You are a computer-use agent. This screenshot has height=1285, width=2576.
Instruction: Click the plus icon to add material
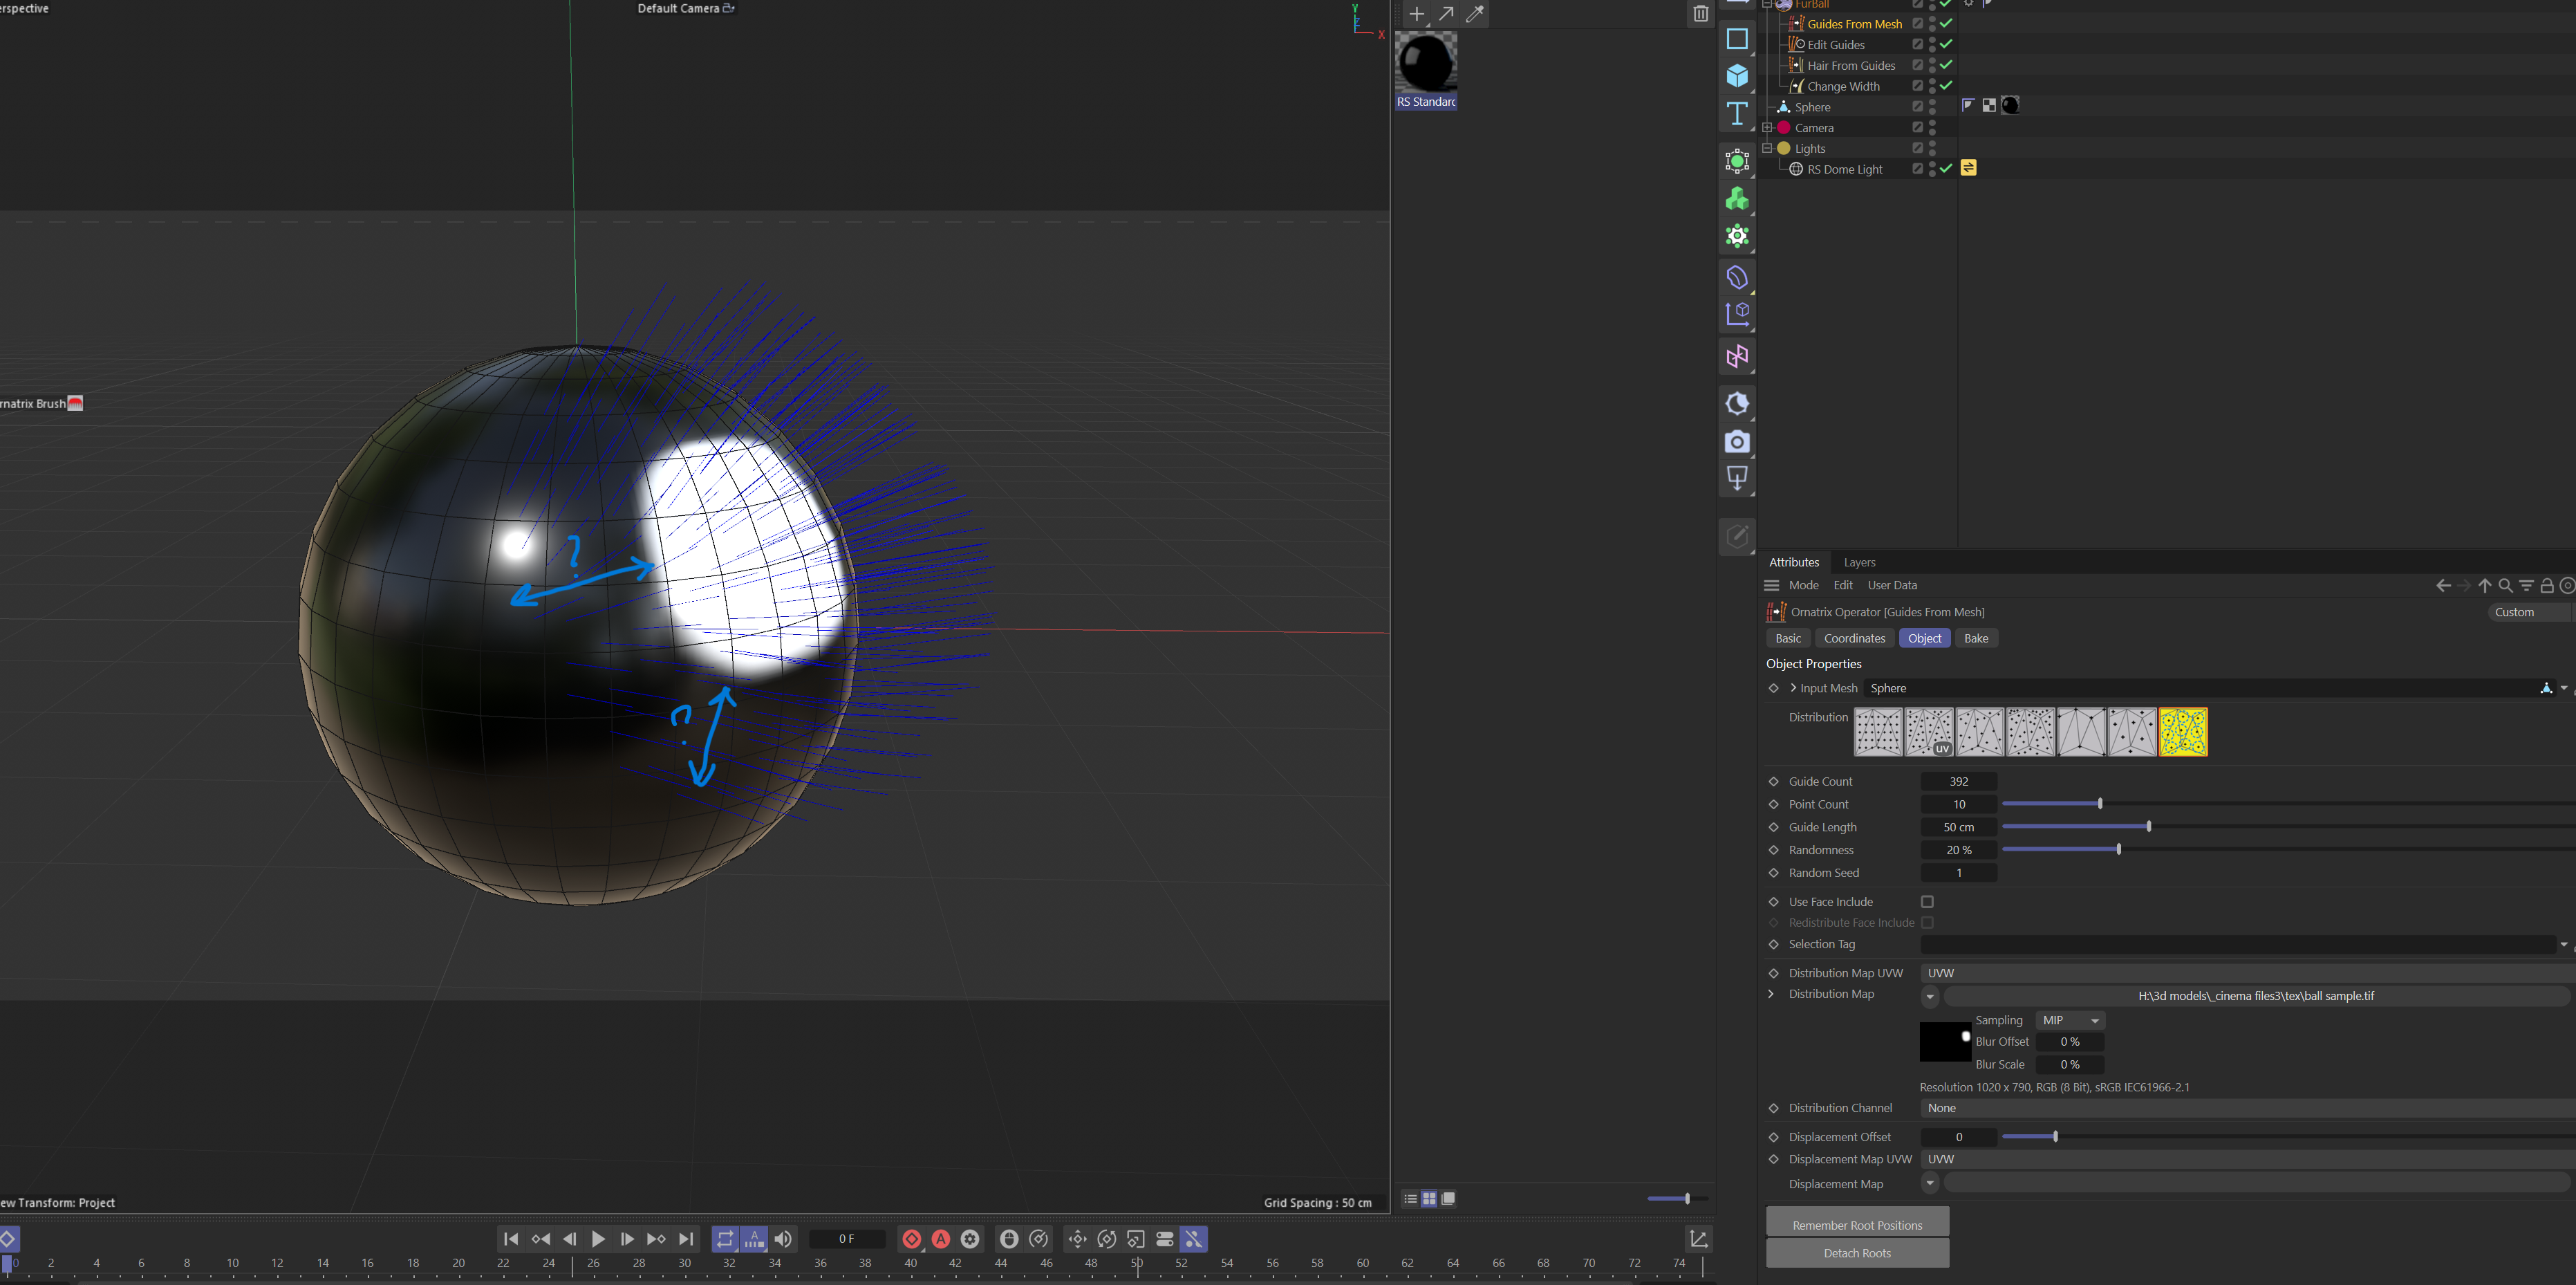(x=1416, y=14)
